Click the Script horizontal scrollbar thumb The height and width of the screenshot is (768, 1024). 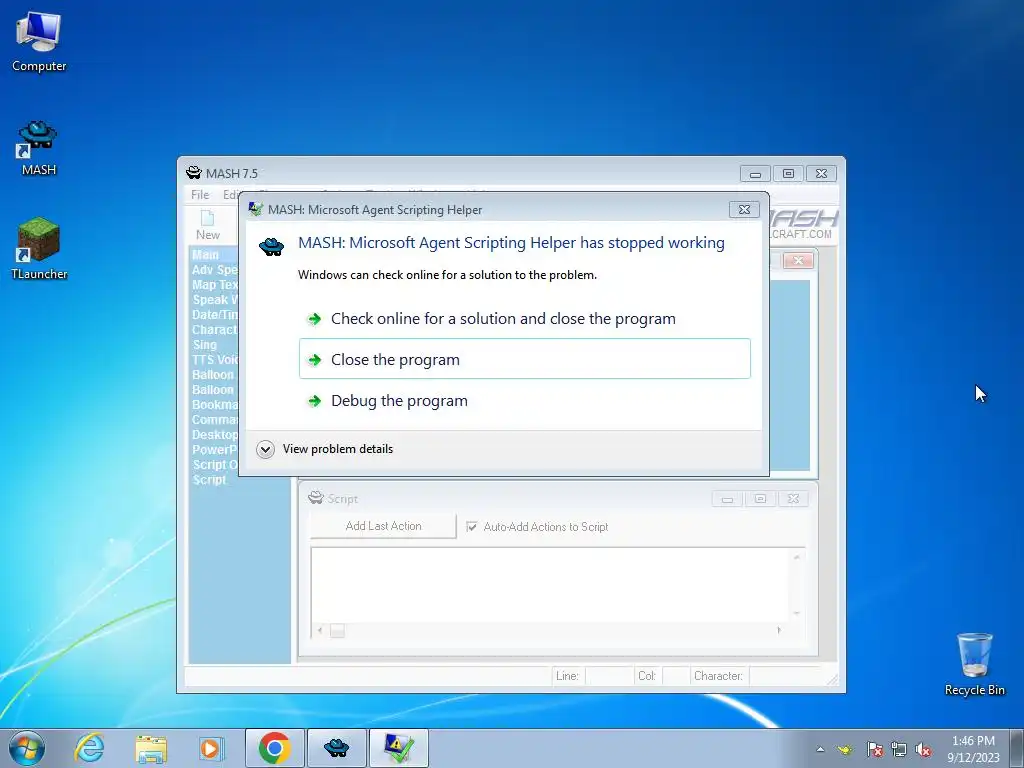(x=337, y=630)
